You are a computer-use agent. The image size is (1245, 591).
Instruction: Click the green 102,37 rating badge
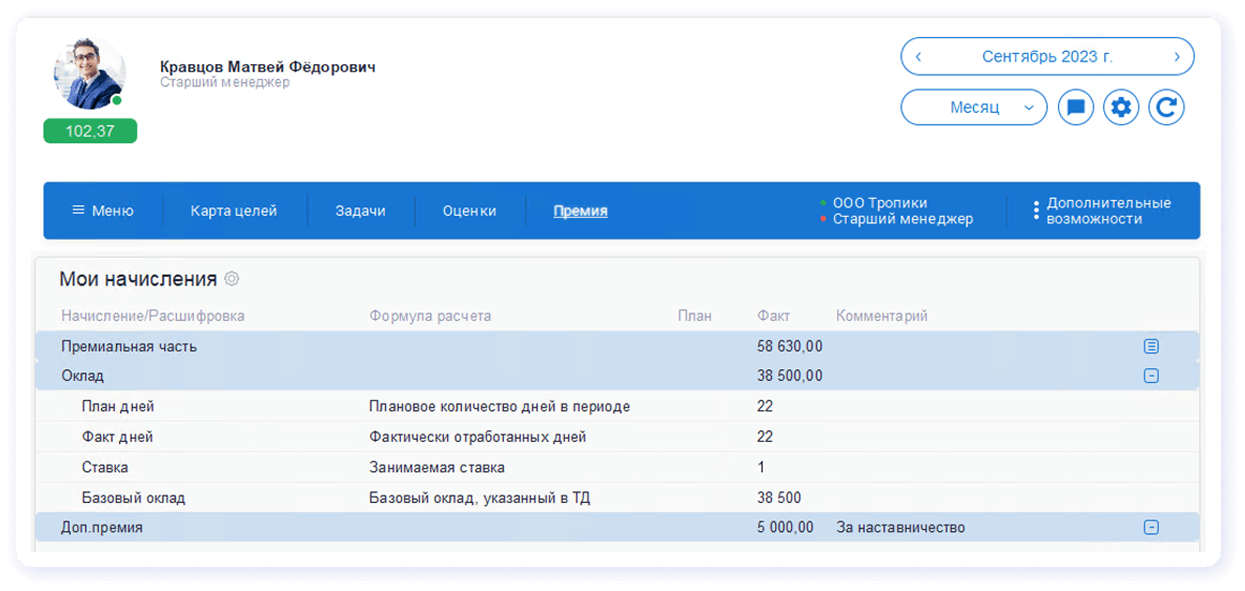[89, 131]
